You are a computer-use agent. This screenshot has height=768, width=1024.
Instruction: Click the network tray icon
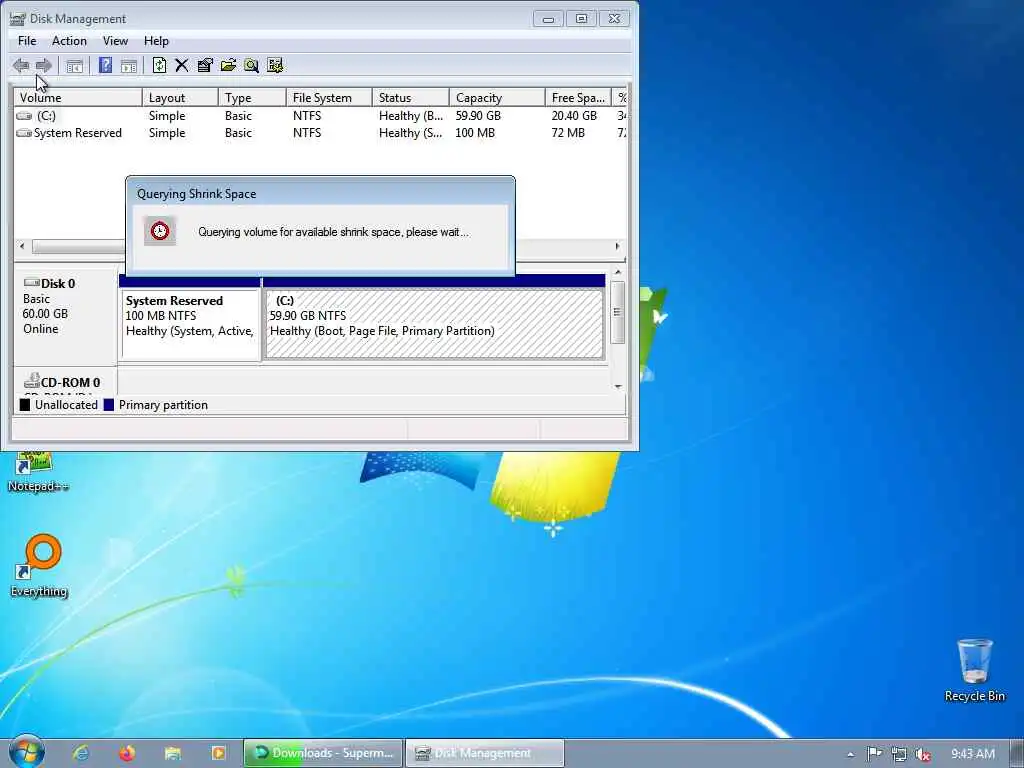[x=899, y=754]
